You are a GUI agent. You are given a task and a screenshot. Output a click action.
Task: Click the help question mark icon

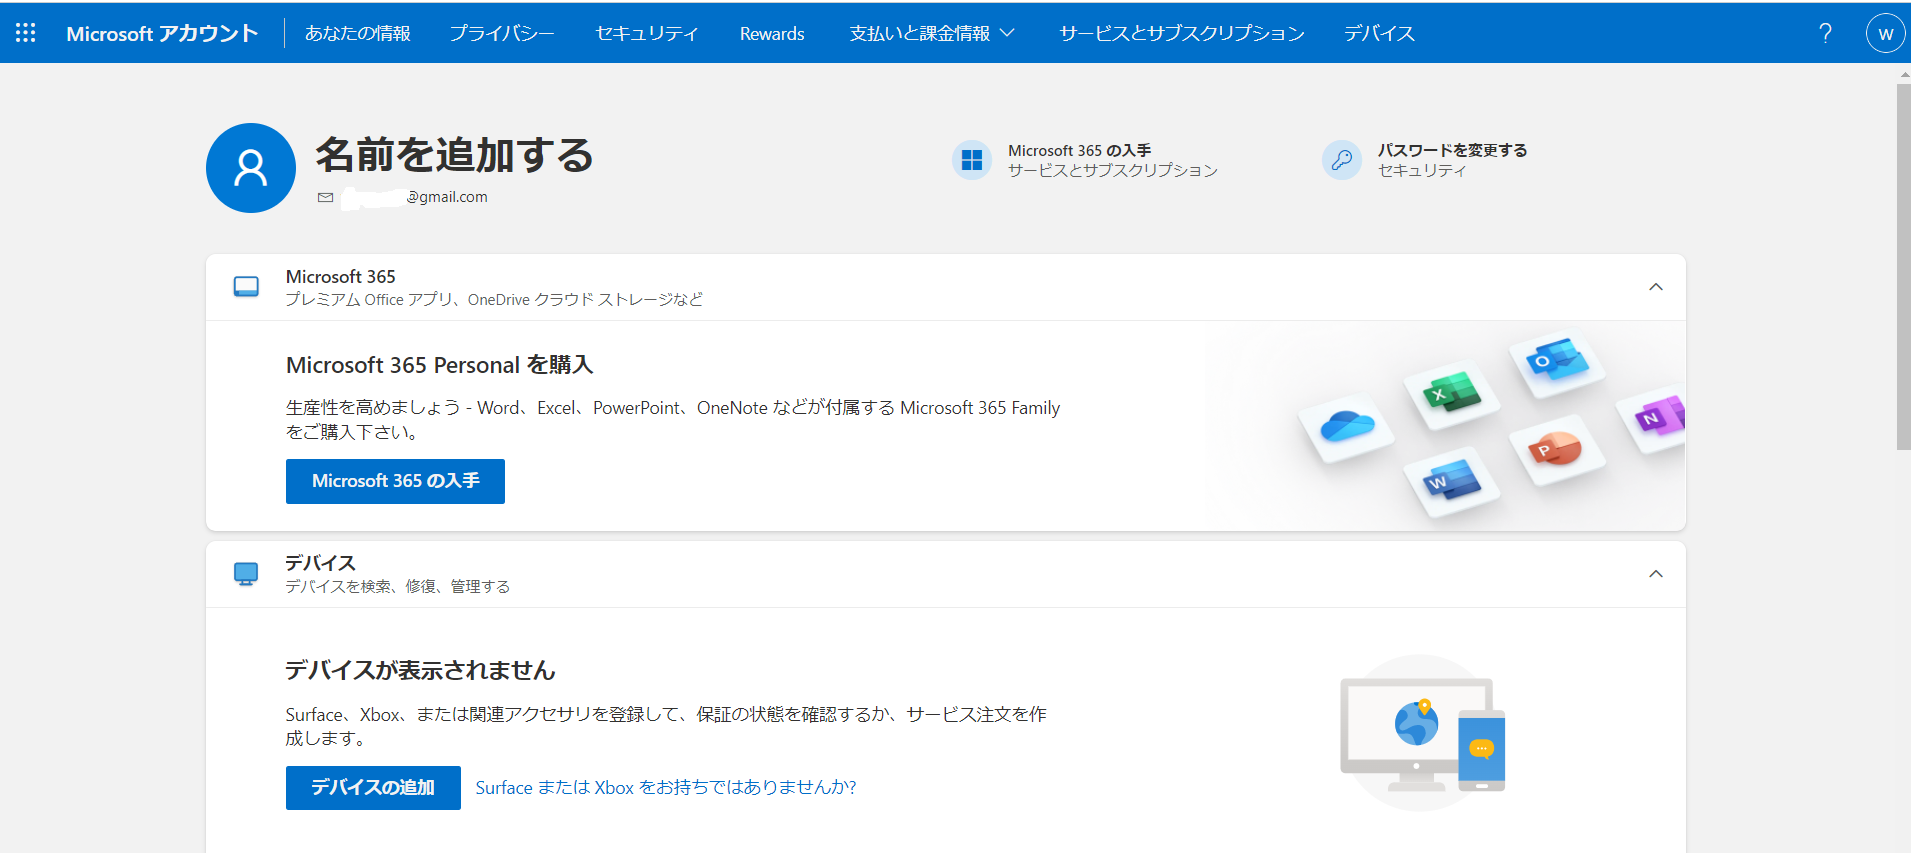tap(1825, 33)
